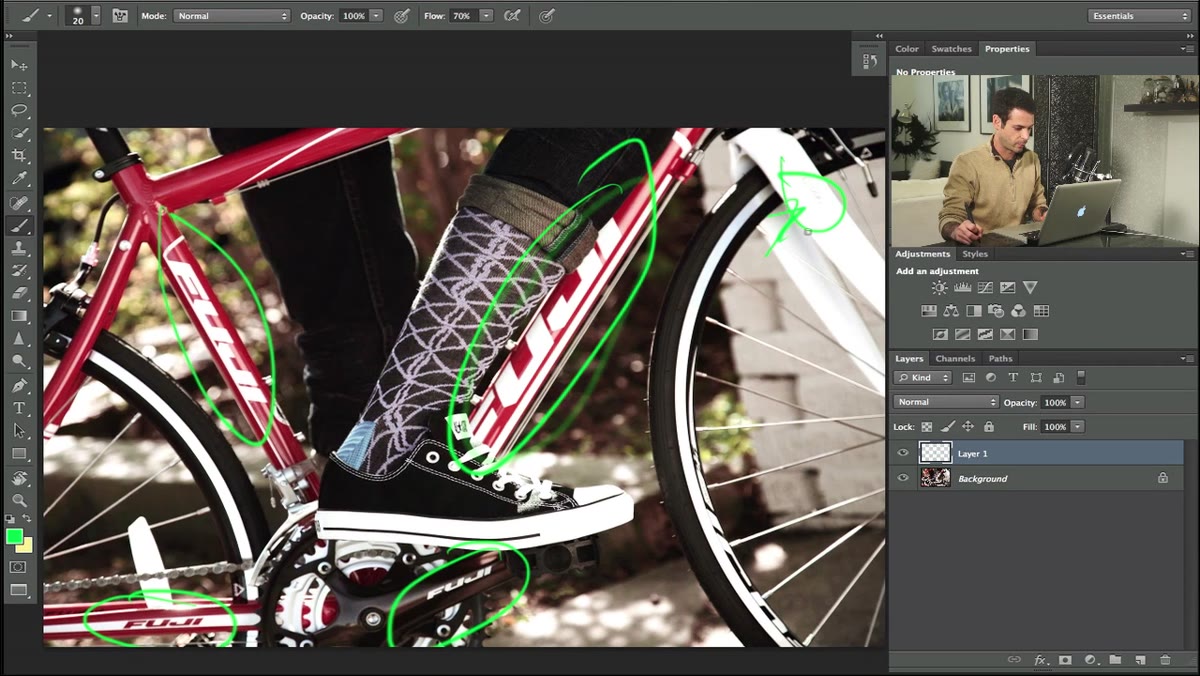
Task: Select the History Brush tool
Action: click(19, 271)
